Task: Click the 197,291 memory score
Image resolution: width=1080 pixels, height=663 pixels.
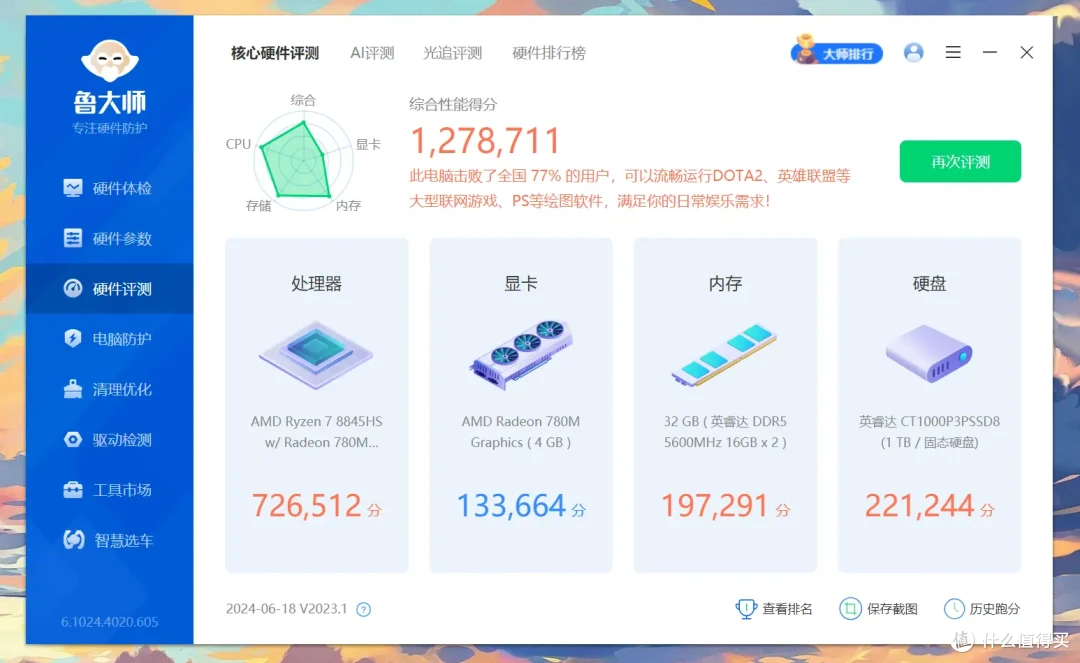Action: point(714,506)
